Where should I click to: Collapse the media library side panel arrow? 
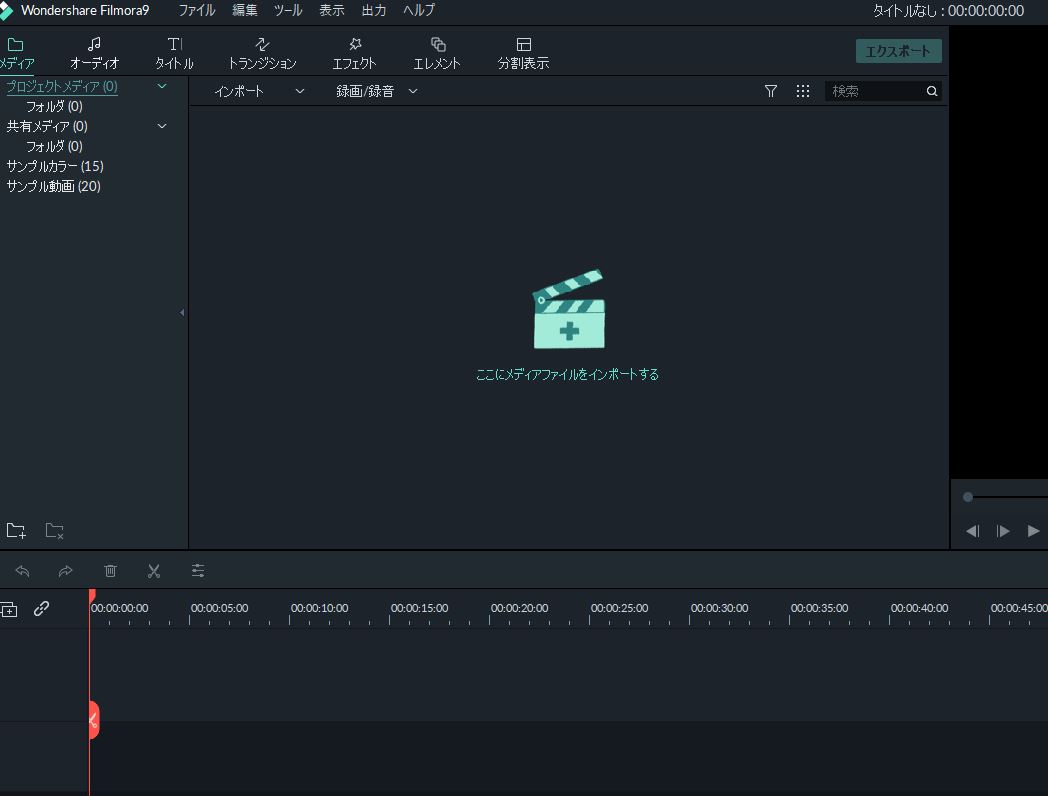182,312
